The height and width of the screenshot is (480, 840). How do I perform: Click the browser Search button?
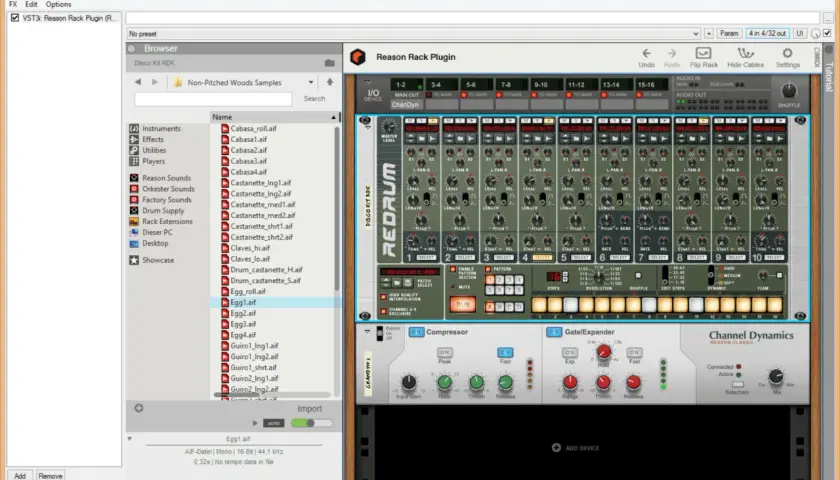coord(314,99)
